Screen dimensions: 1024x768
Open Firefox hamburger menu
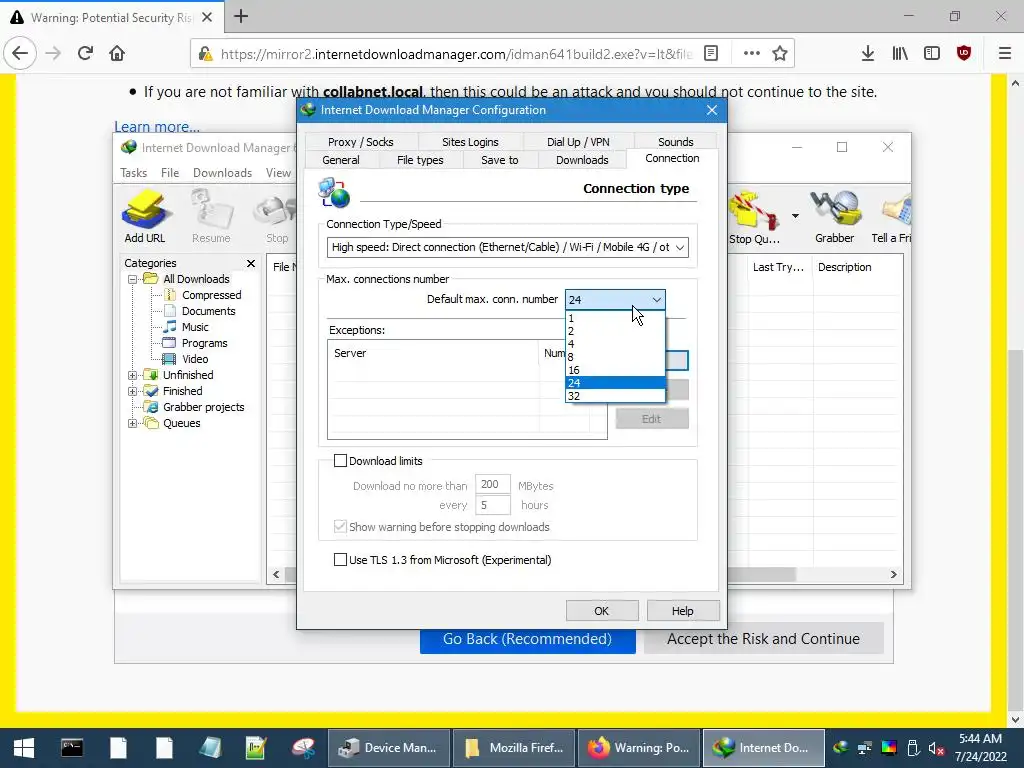pos(1005,53)
